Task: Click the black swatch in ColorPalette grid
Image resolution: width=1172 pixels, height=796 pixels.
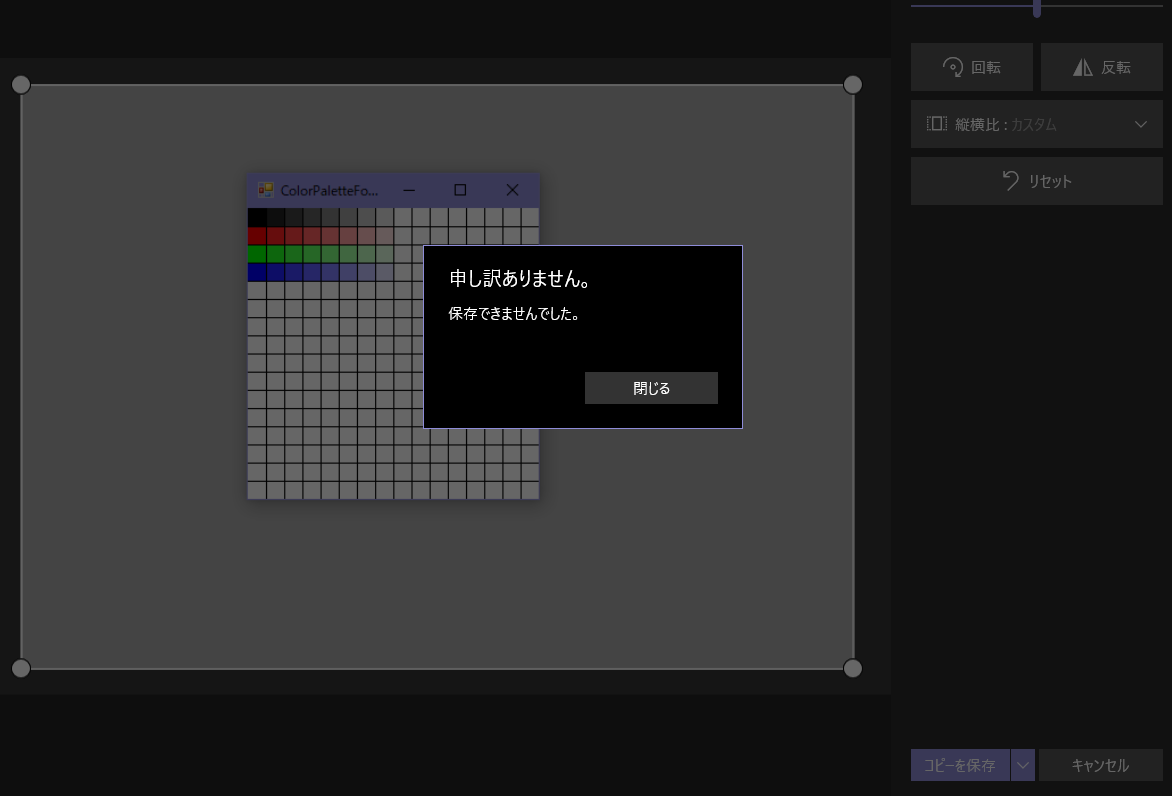Action: pos(257,217)
